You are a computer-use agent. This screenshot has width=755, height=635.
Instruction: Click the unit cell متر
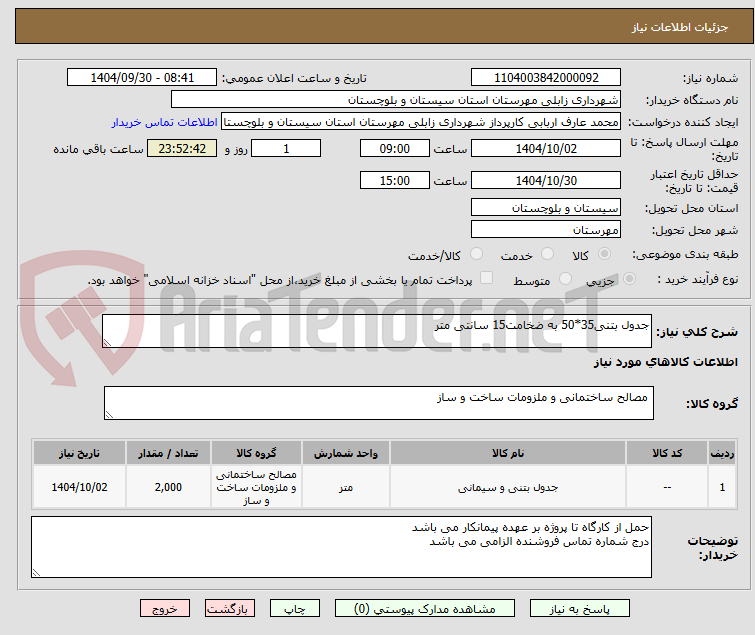pyautogui.click(x=346, y=487)
